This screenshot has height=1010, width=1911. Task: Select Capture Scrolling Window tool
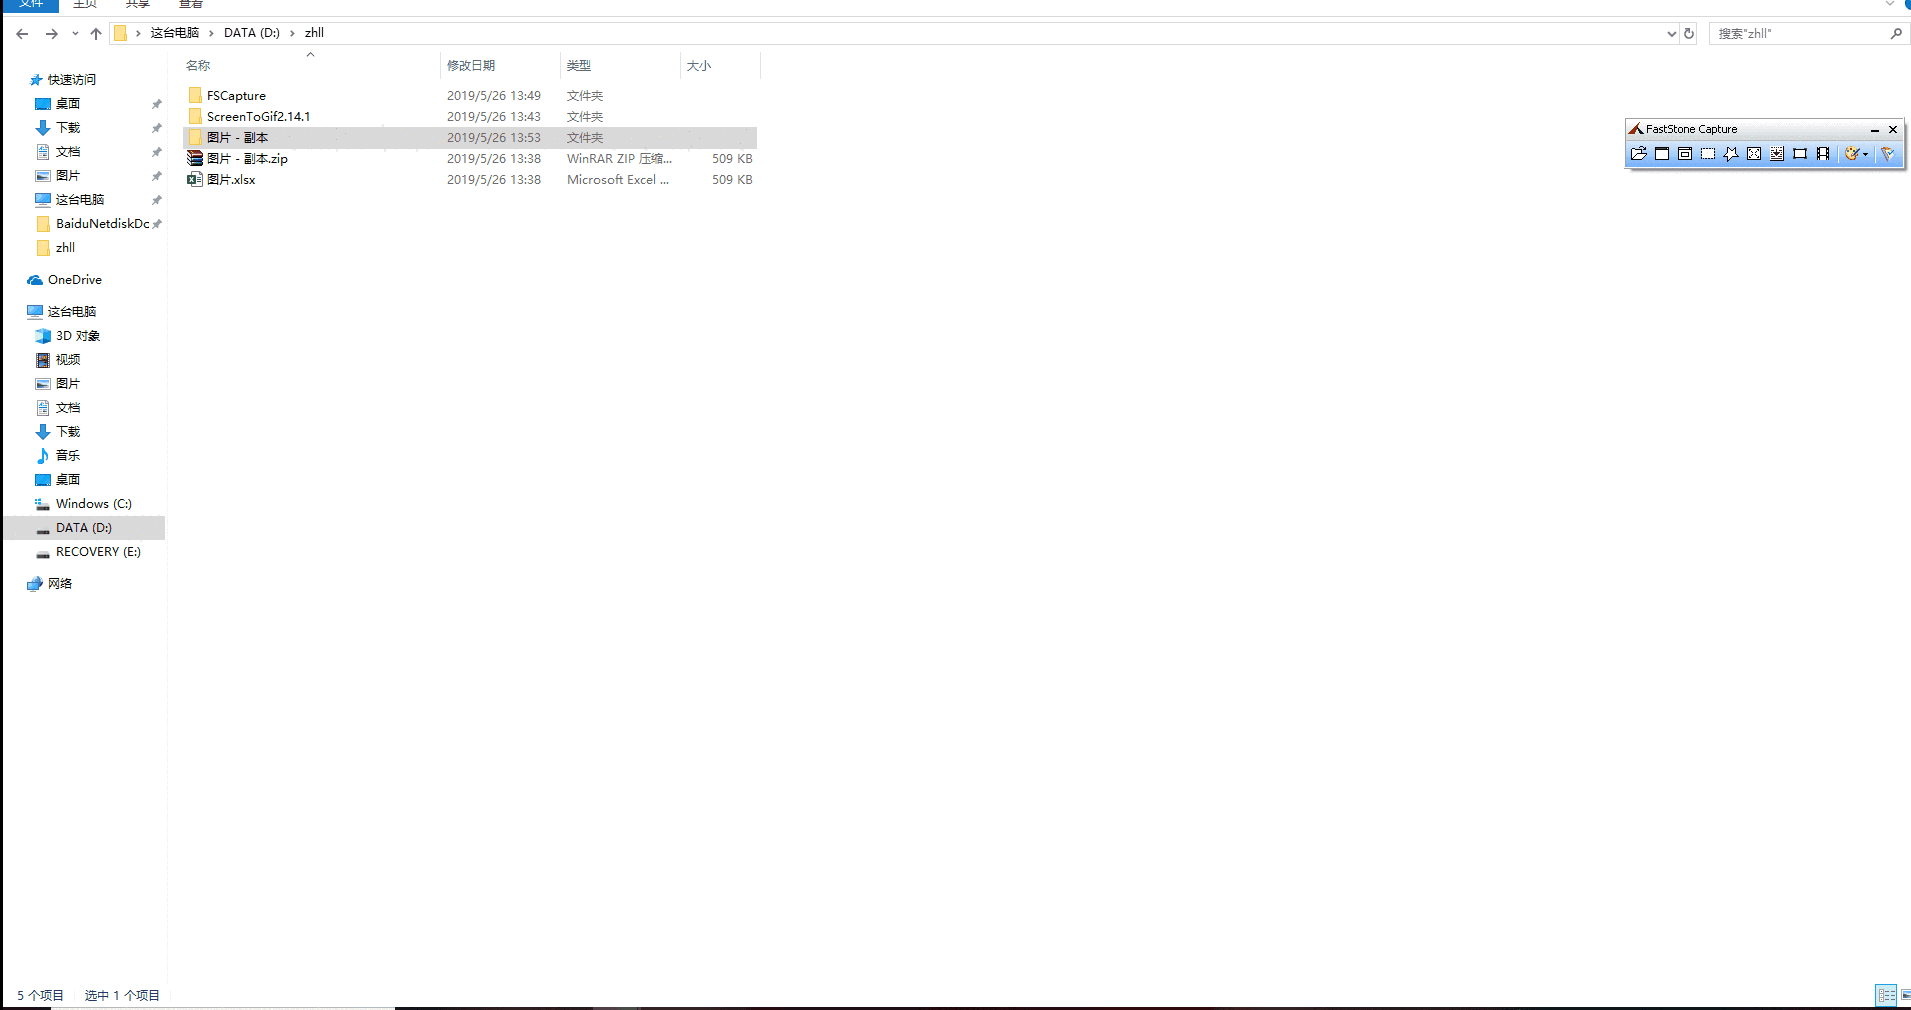click(x=1777, y=154)
